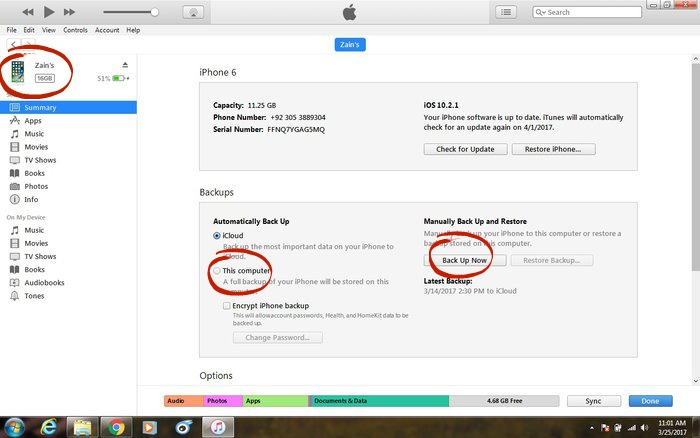The width and height of the screenshot is (700, 438).
Task: Click the back navigation arrow
Action: click(13, 44)
